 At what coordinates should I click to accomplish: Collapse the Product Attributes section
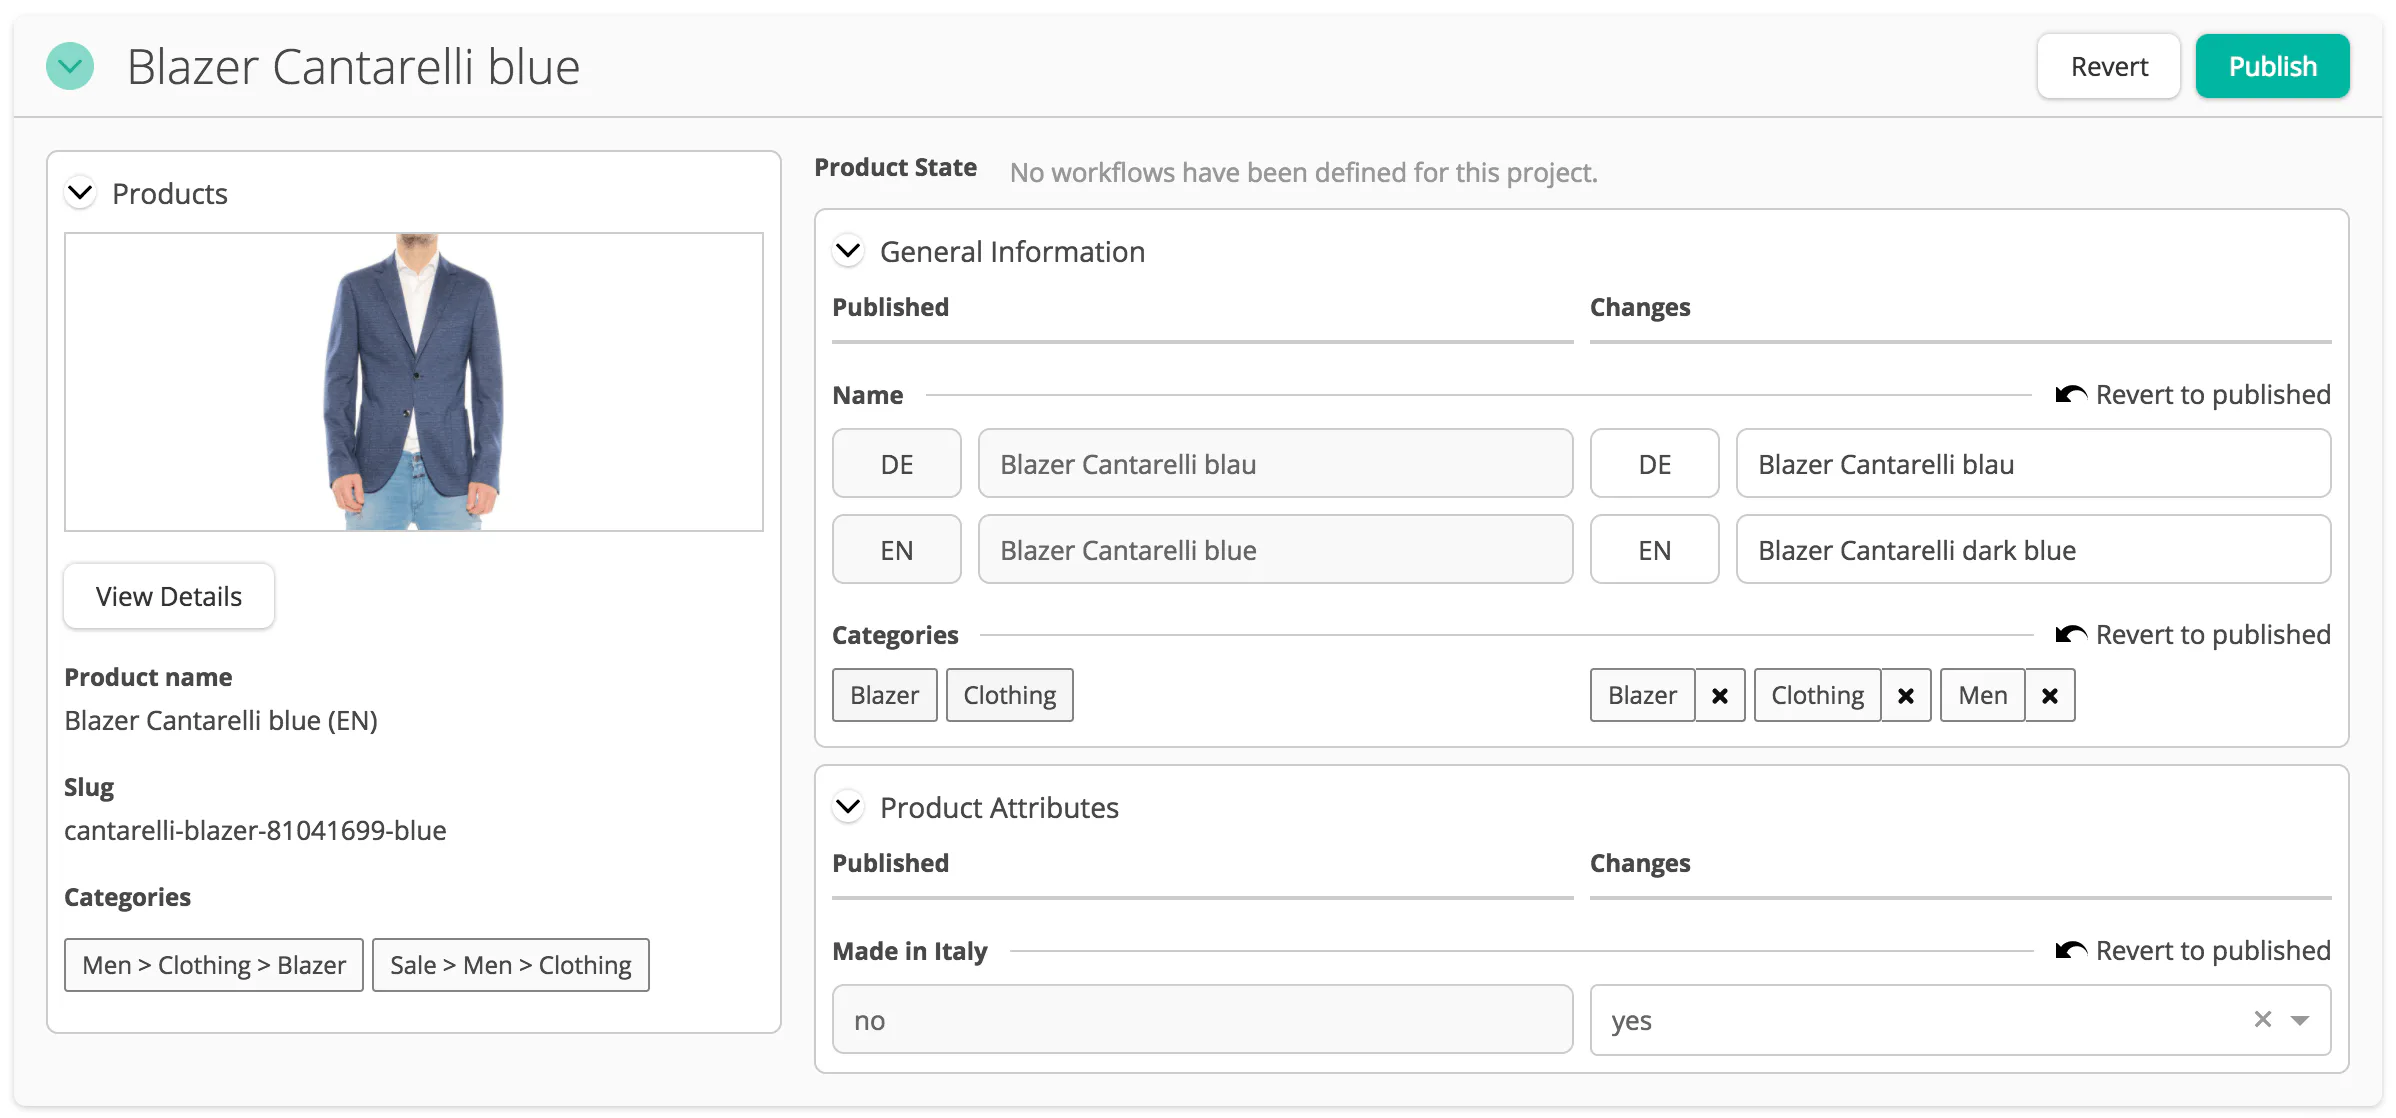(848, 806)
